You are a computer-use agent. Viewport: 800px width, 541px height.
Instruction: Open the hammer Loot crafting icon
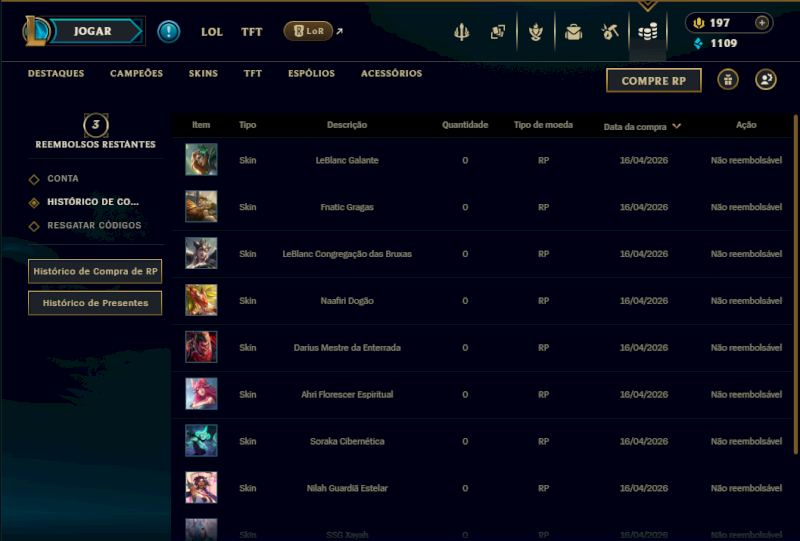point(610,32)
